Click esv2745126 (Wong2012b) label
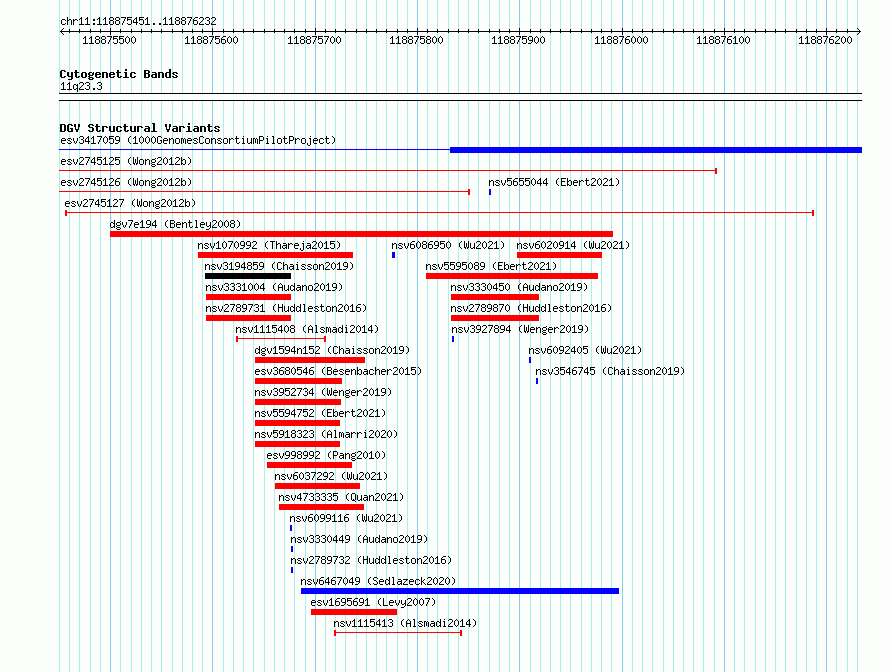This screenshot has width=890, height=672. 126,182
